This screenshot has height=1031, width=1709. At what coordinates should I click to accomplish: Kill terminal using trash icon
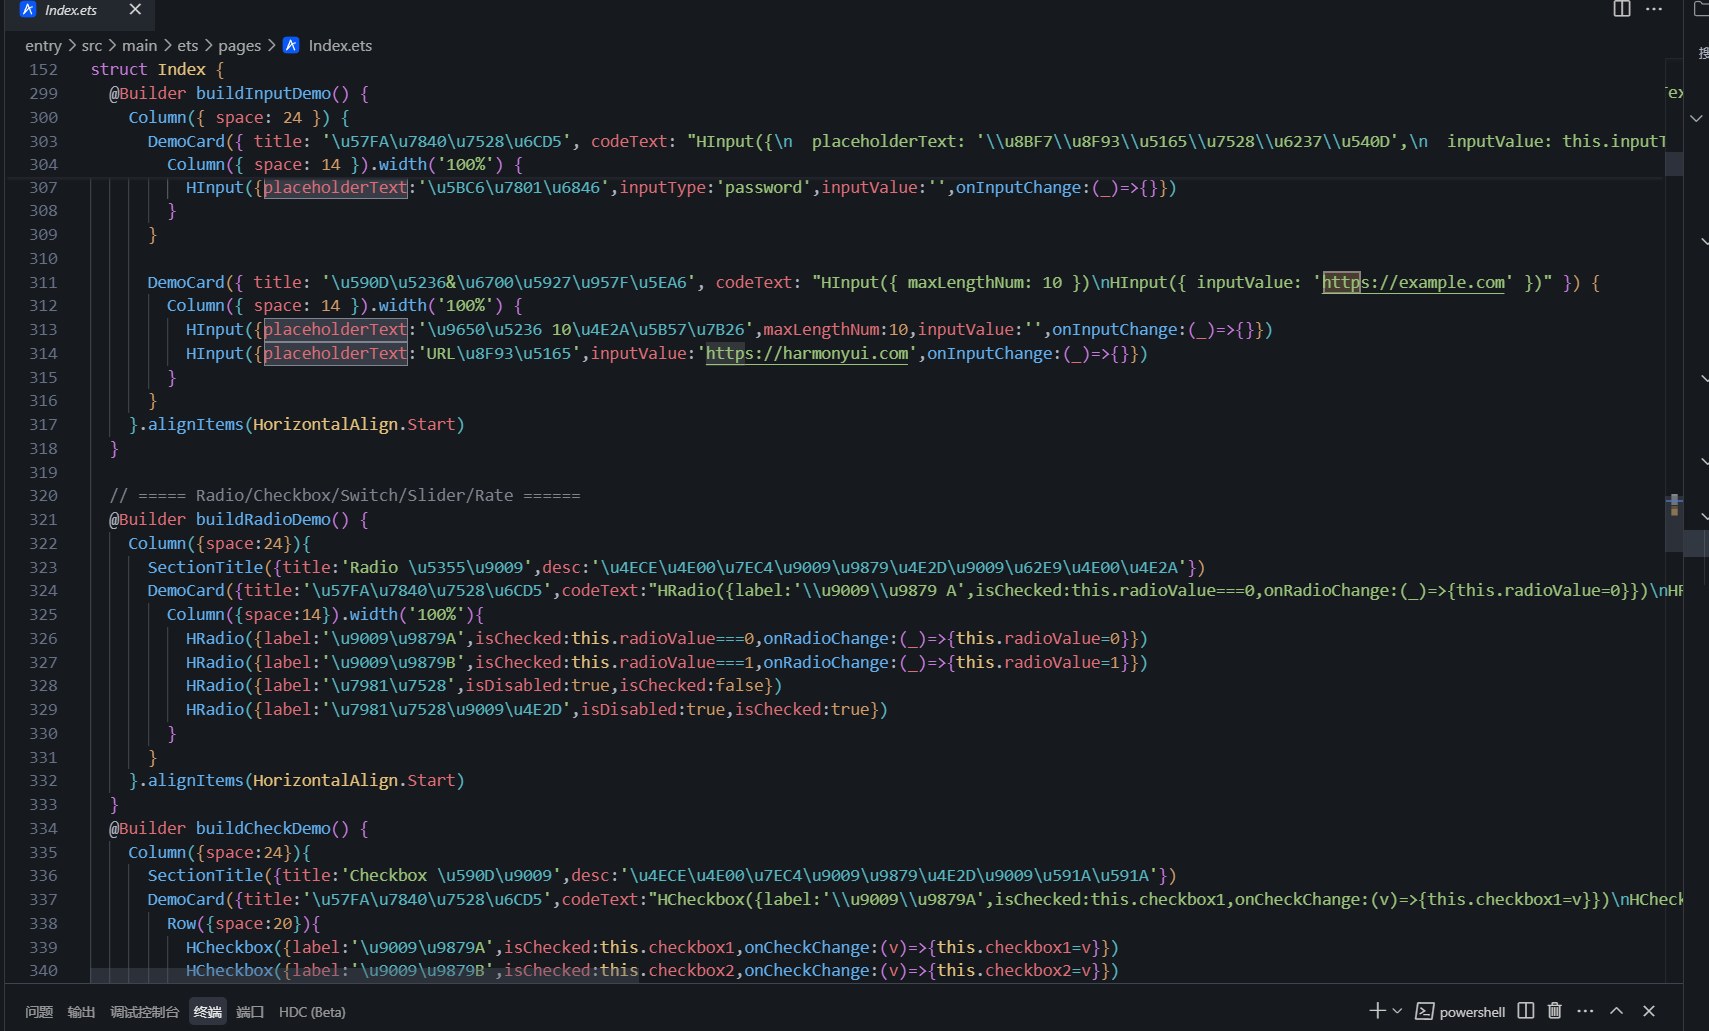coord(1554,1011)
